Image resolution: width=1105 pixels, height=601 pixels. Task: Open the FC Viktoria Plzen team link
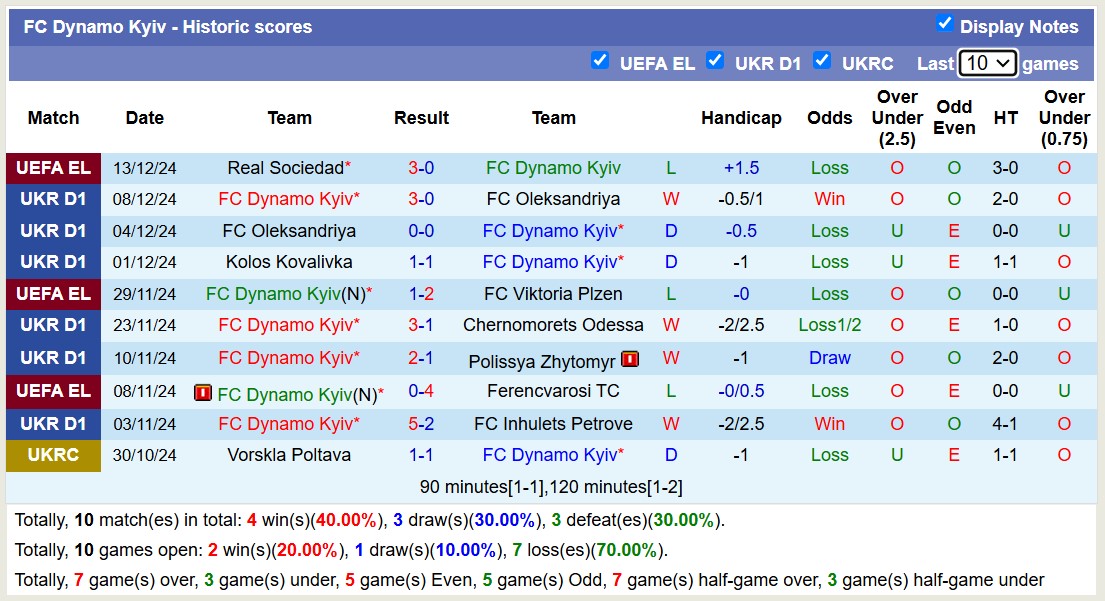pyautogui.click(x=554, y=294)
